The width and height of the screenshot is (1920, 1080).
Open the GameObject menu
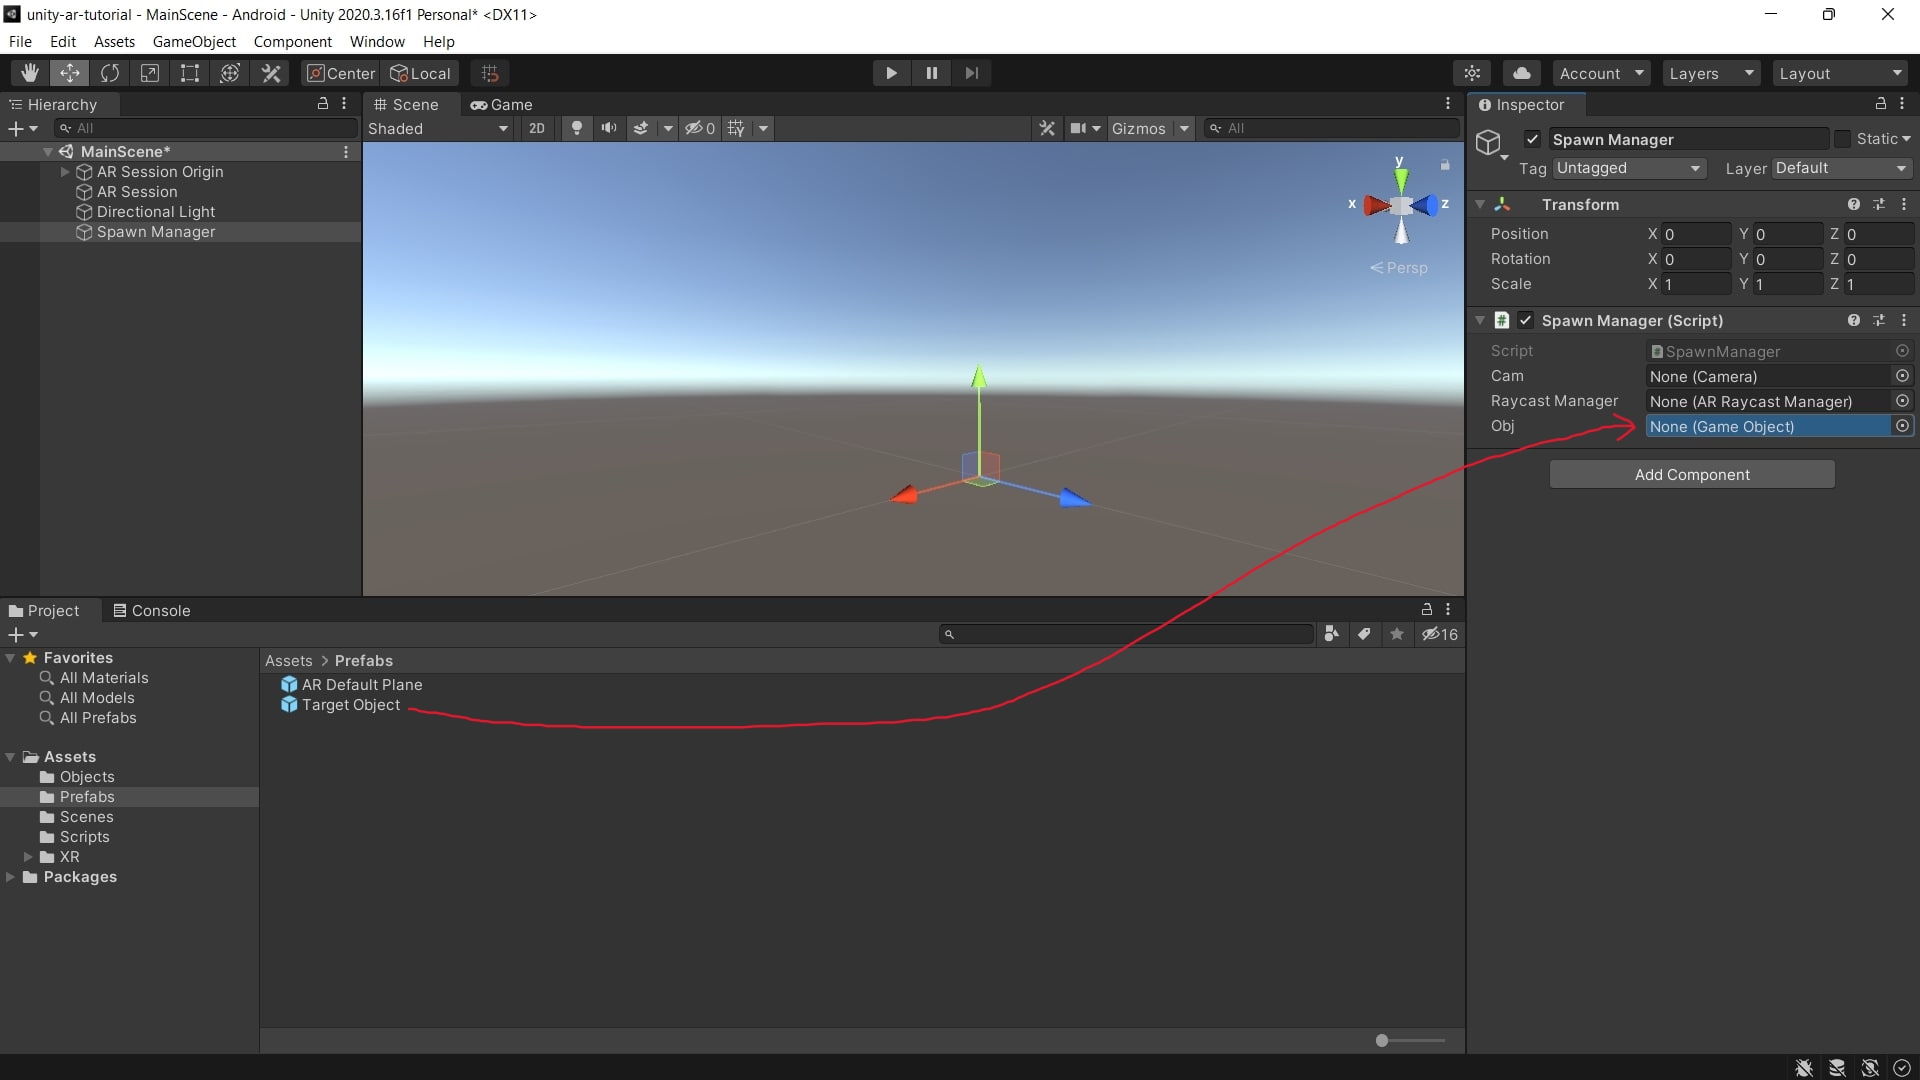pos(194,41)
